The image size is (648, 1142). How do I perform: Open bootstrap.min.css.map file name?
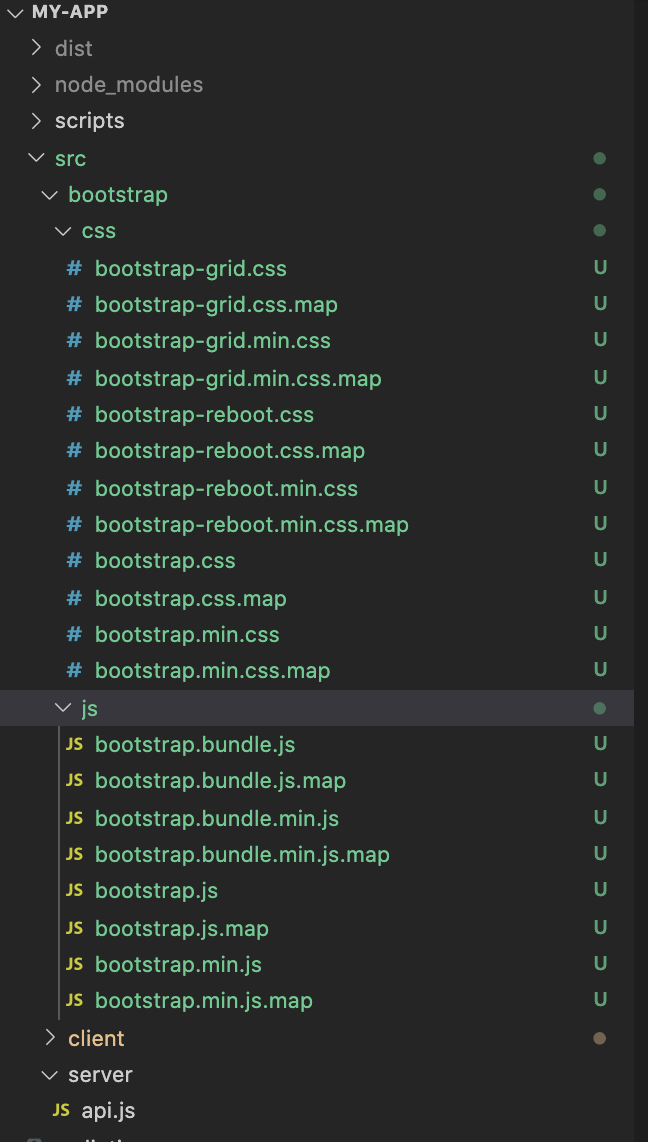(213, 671)
